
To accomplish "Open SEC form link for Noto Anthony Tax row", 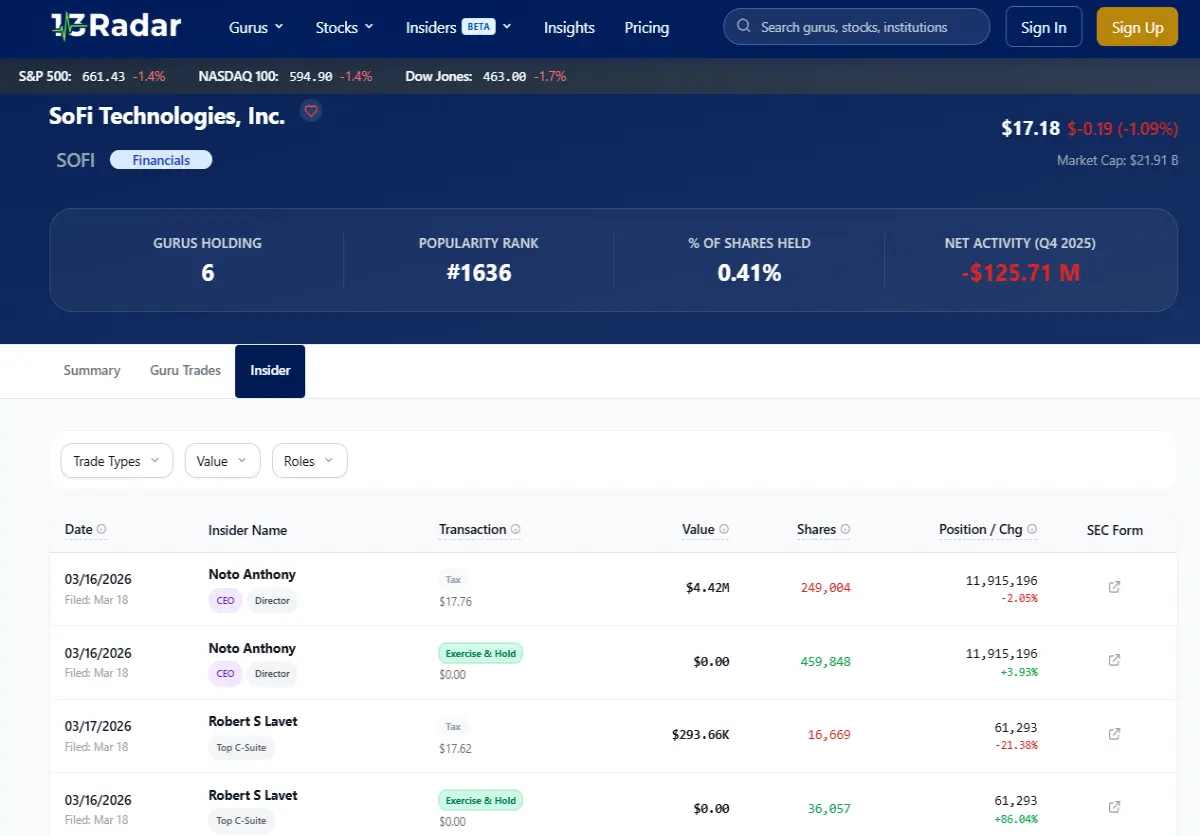I will [1115, 587].
